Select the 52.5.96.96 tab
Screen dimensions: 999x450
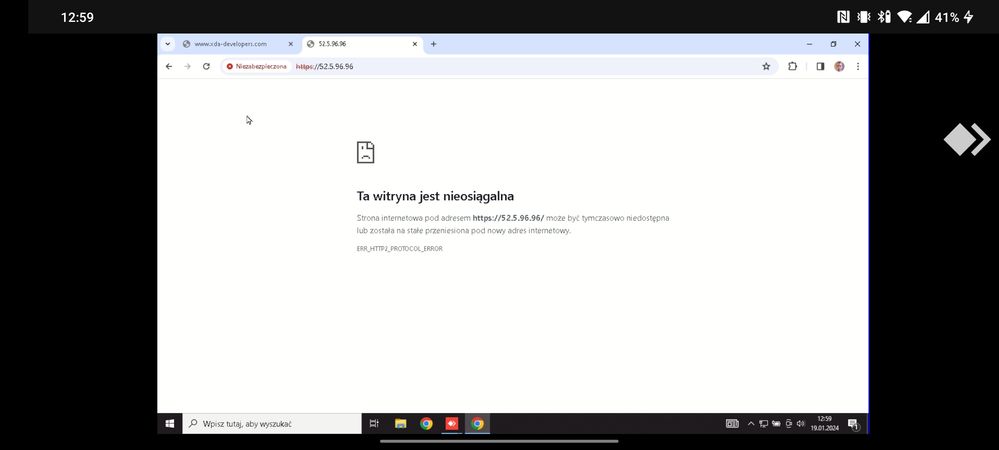click(x=355, y=44)
